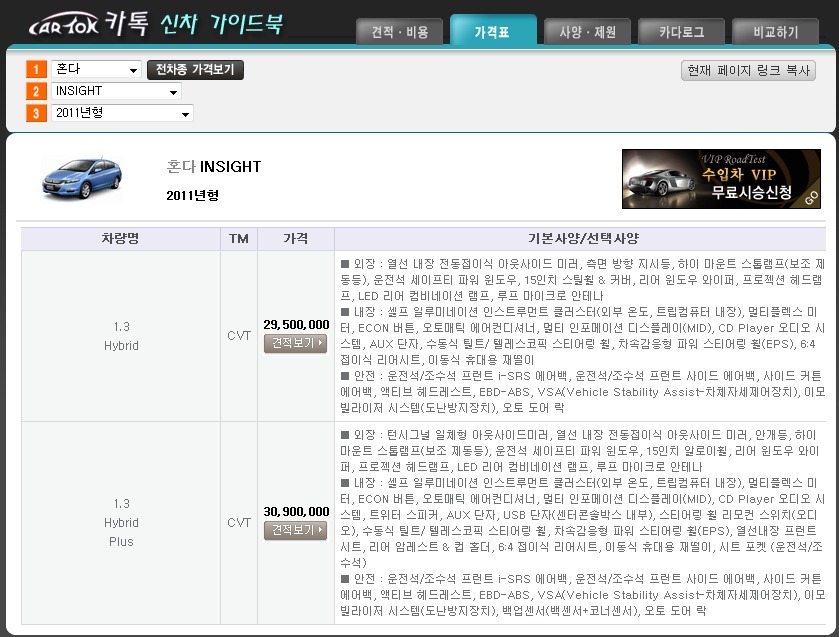Switch to the 견적·비용 tab

(x=400, y=32)
